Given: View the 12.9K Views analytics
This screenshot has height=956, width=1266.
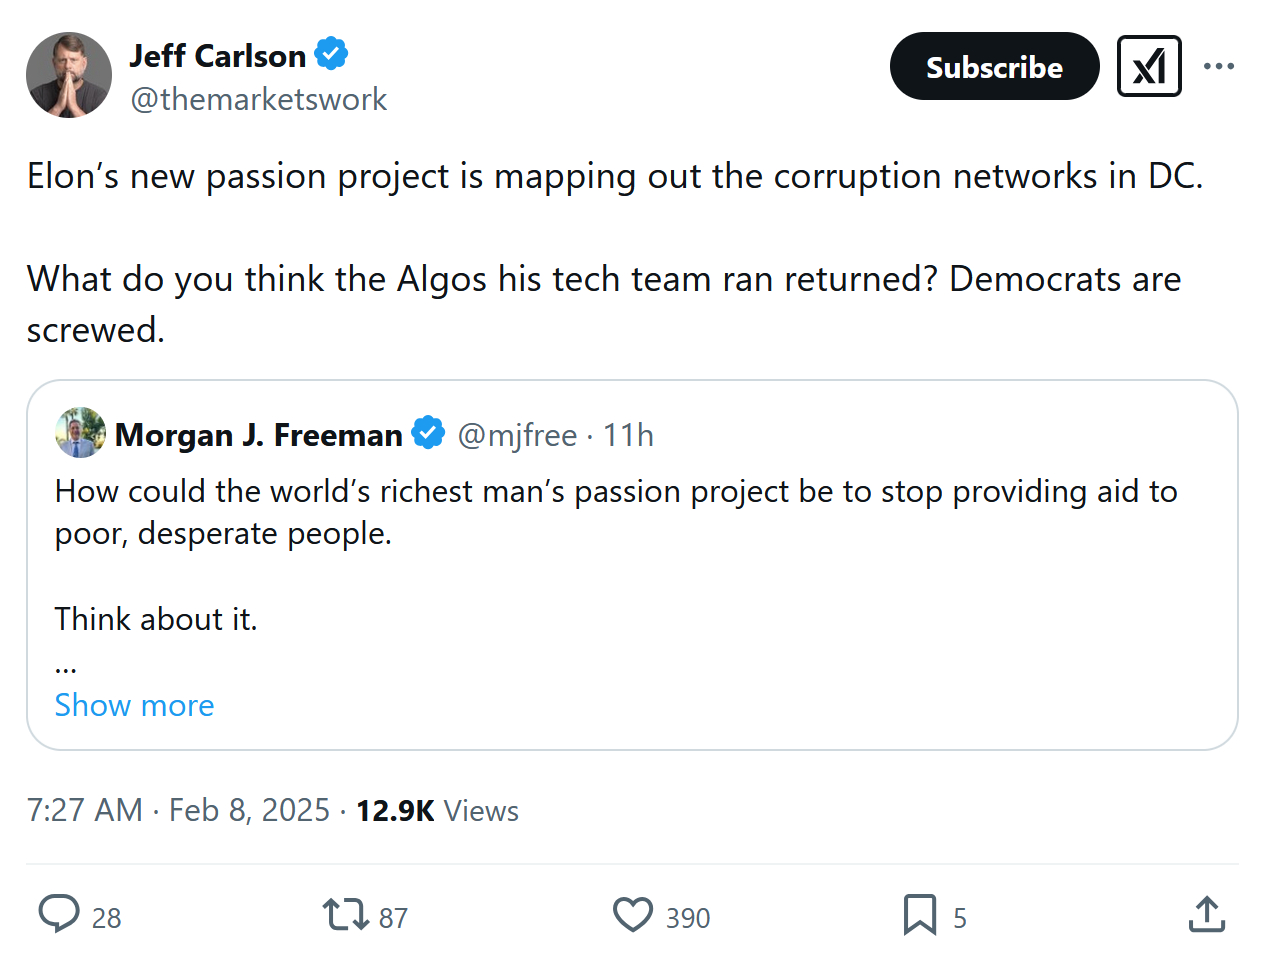Looking at the screenshot, I should click(x=437, y=810).
